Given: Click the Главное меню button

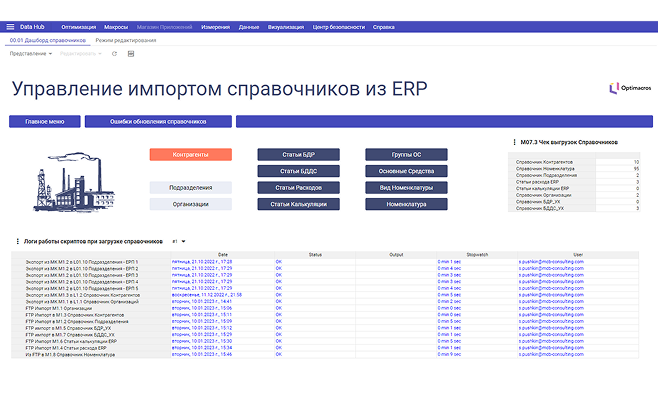Looking at the screenshot, I should tap(44, 121).
